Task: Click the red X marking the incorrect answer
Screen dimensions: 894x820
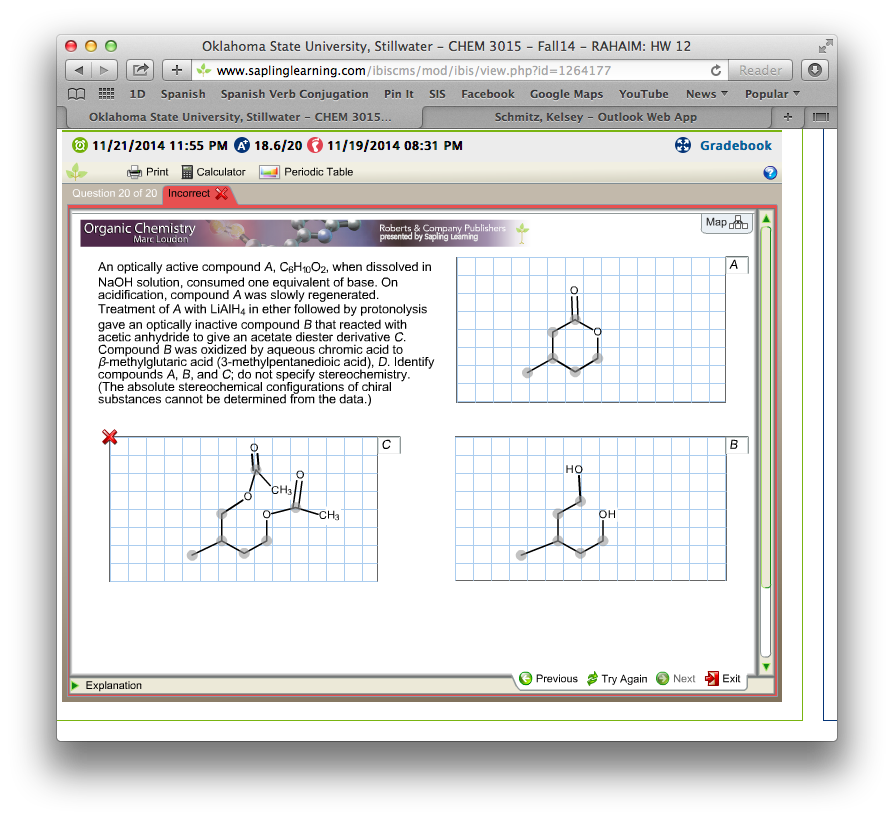Action: (x=110, y=437)
